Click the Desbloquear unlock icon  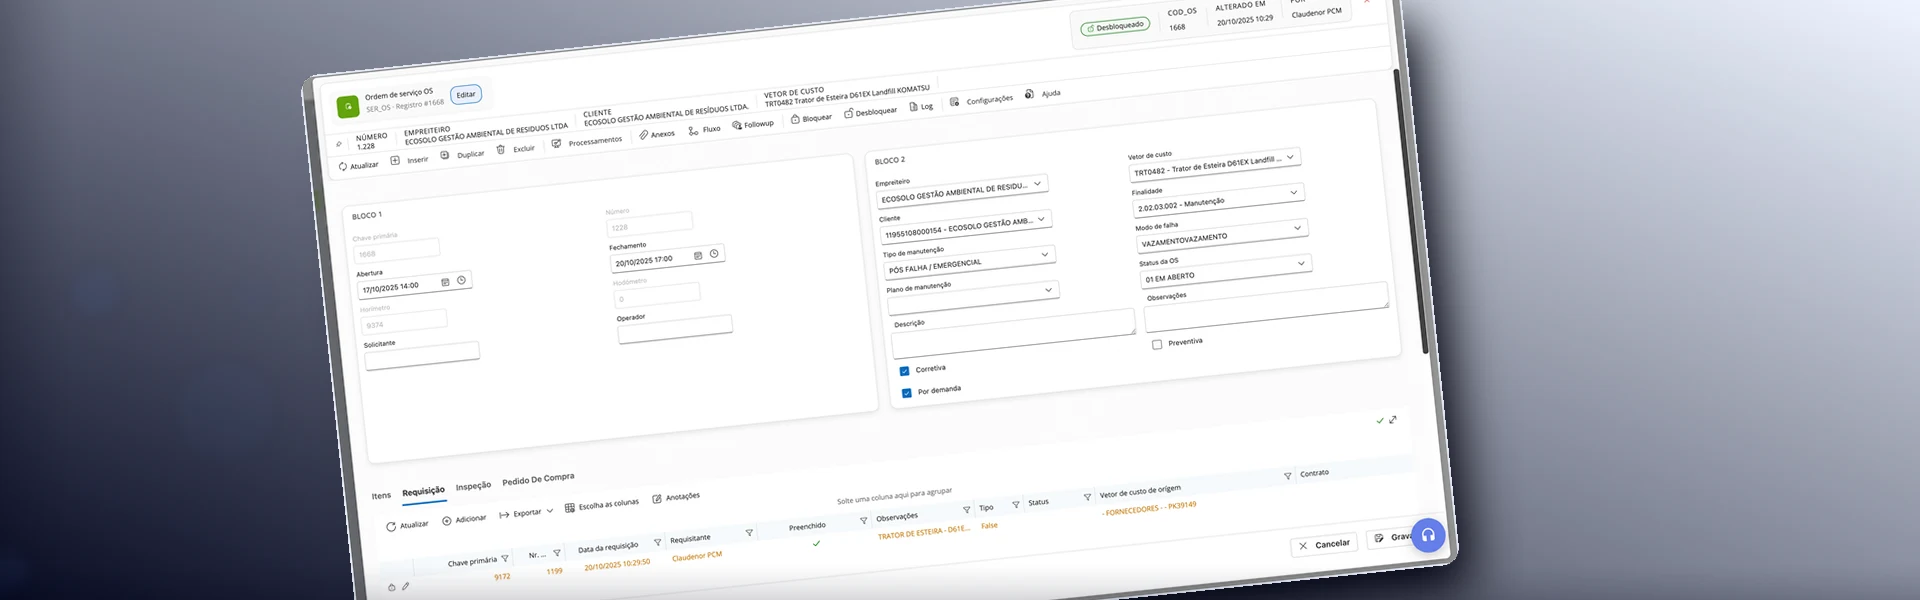[848, 114]
